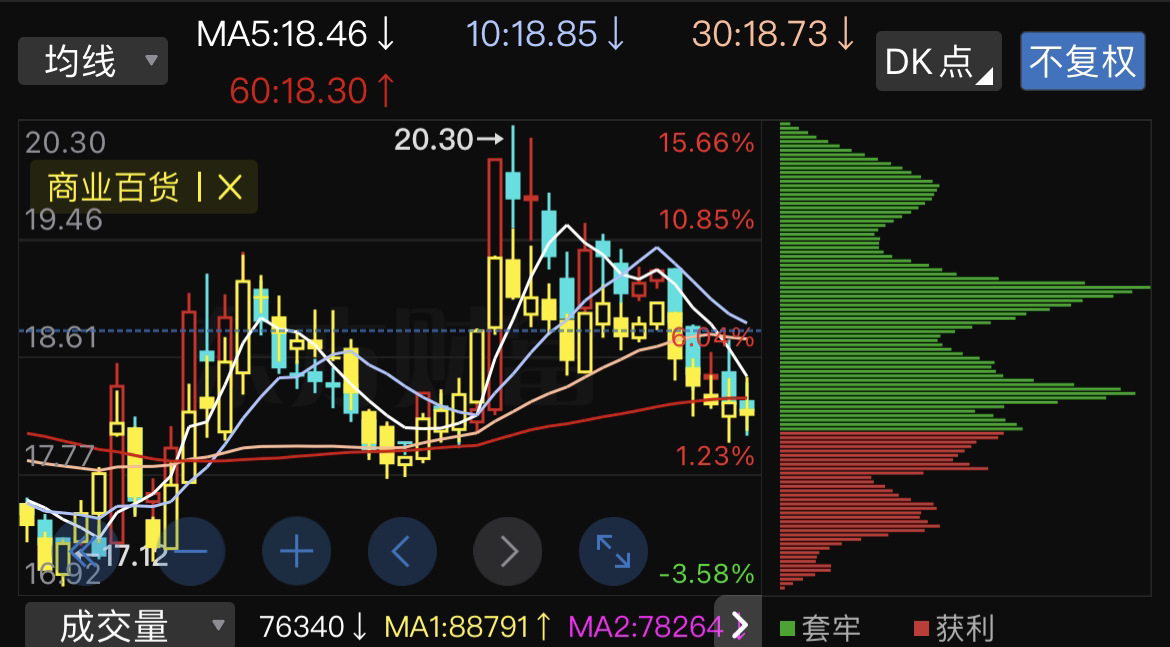Screen dimensions: 1170x647
Task: Tap the 15.66% percentage label
Action: [x=706, y=143]
